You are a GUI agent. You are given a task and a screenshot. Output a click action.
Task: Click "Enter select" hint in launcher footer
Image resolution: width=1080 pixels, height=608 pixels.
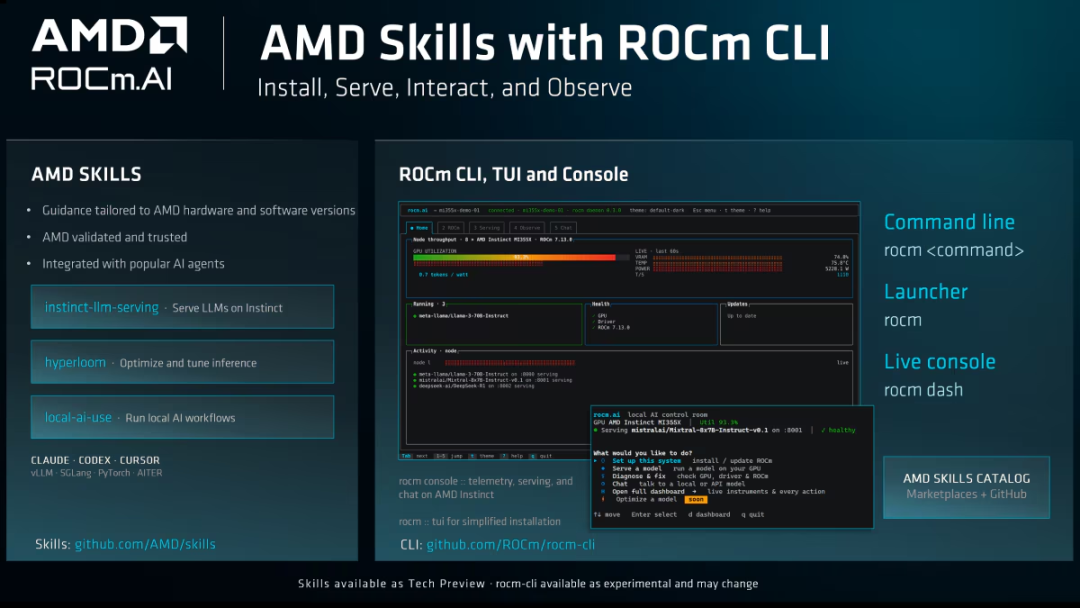click(654, 514)
